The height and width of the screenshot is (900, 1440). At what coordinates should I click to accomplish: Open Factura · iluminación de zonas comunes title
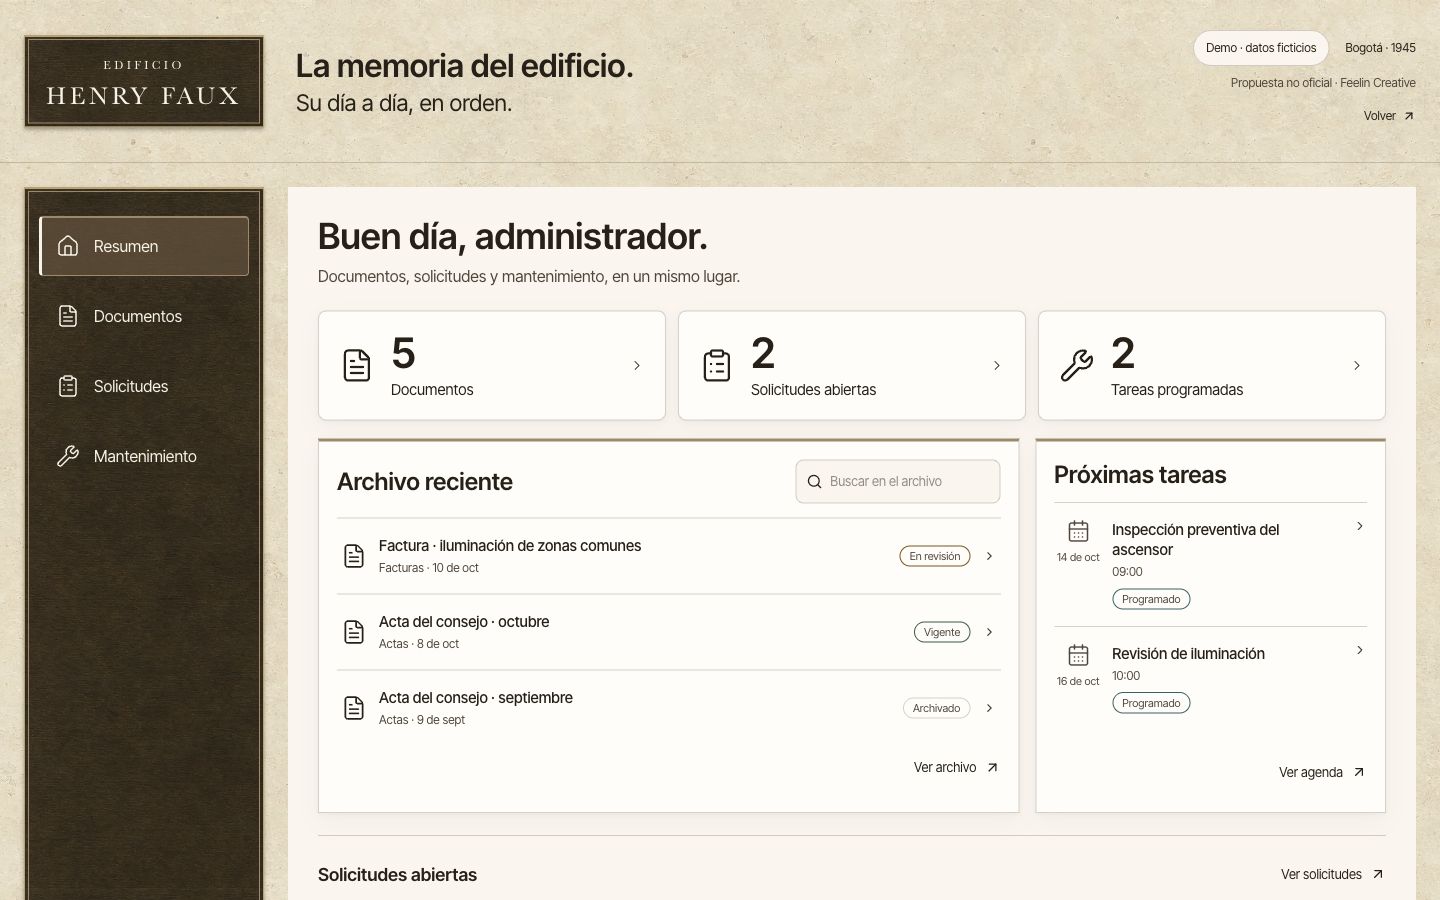pyautogui.click(x=510, y=546)
